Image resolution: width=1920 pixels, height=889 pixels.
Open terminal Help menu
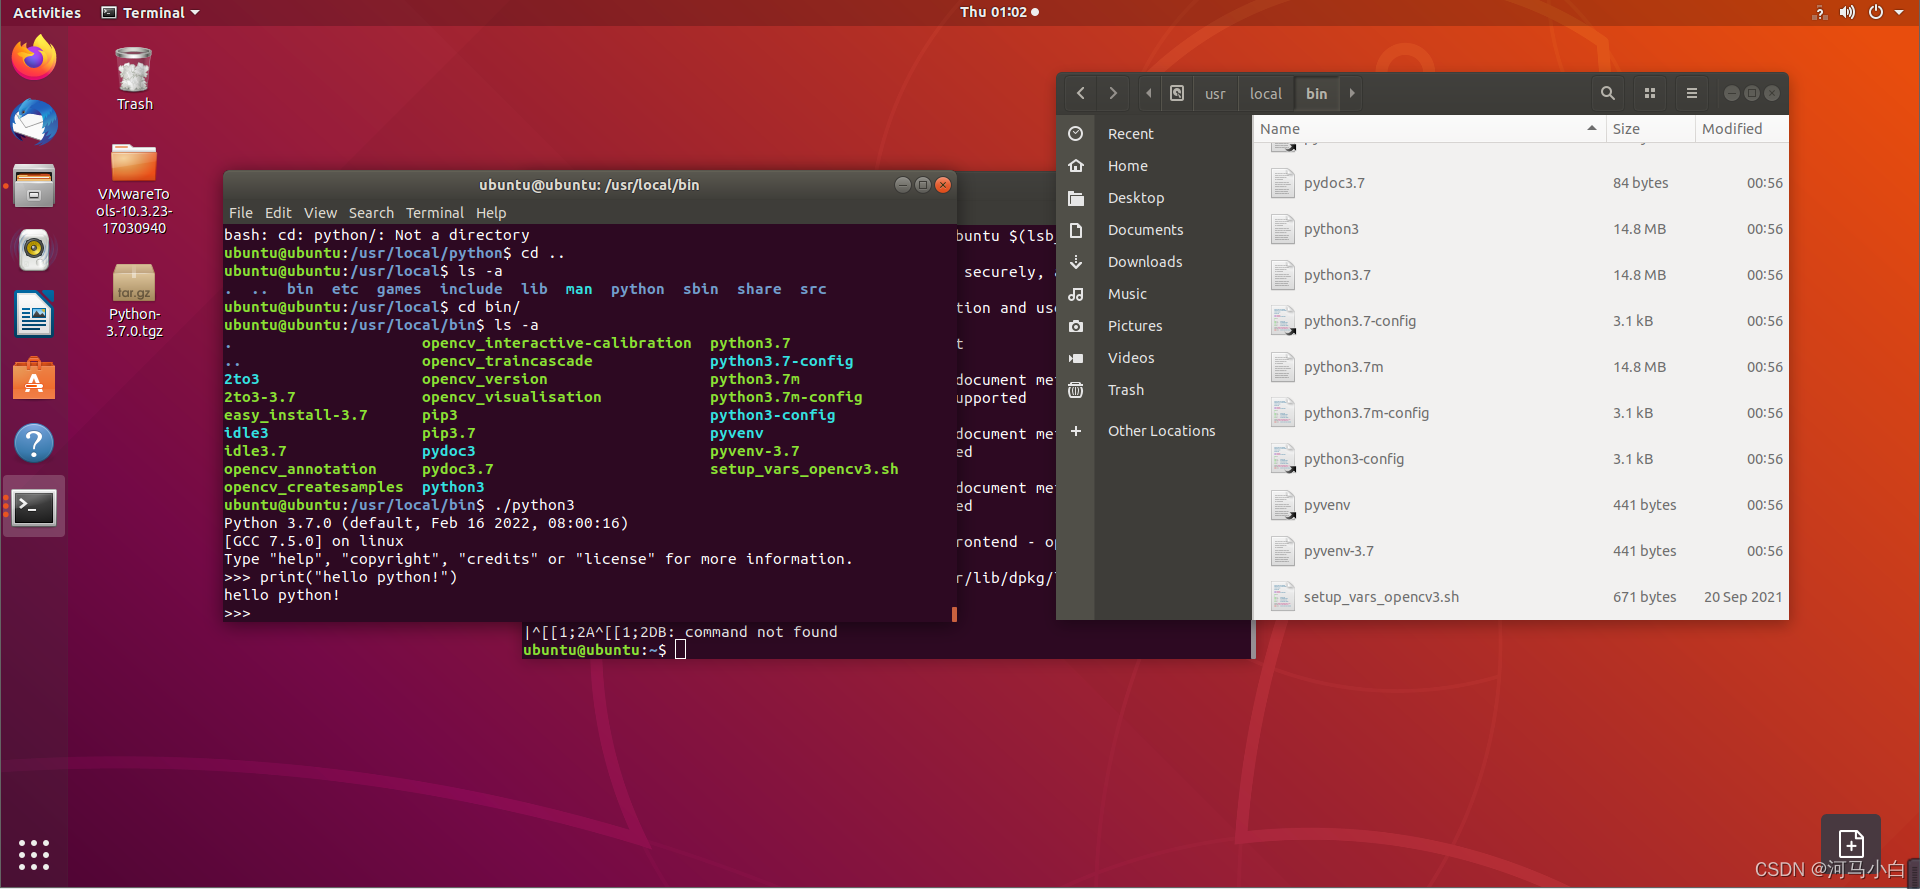pyautogui.click(x=491, y=213)
